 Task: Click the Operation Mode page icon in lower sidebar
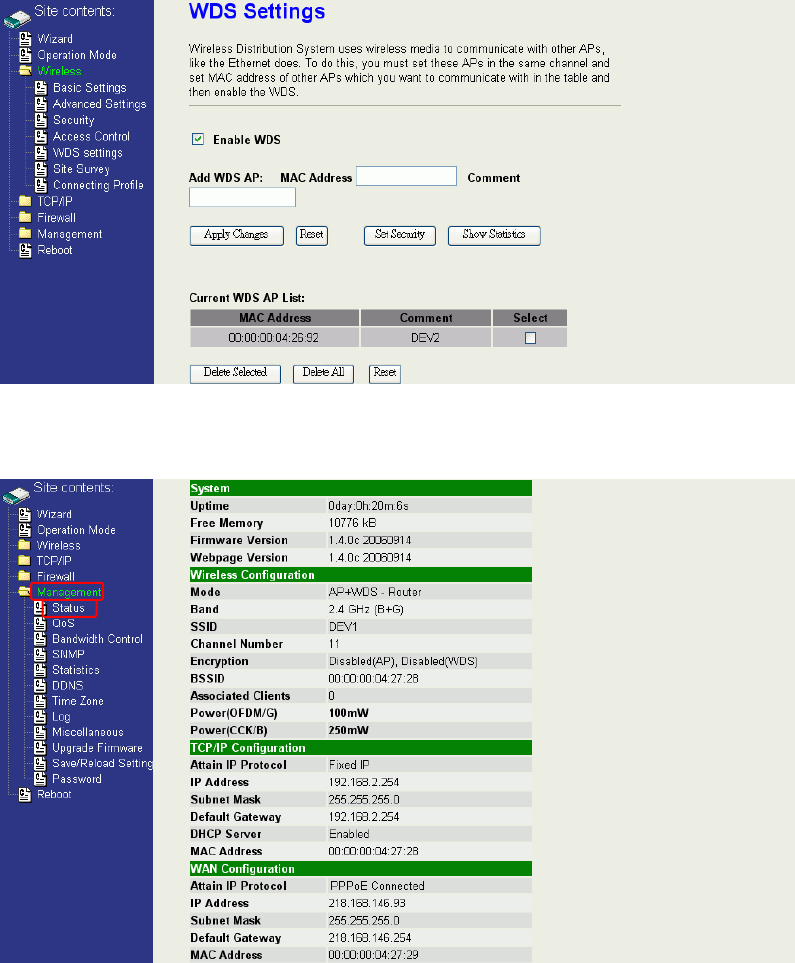[x=25, y=529]
